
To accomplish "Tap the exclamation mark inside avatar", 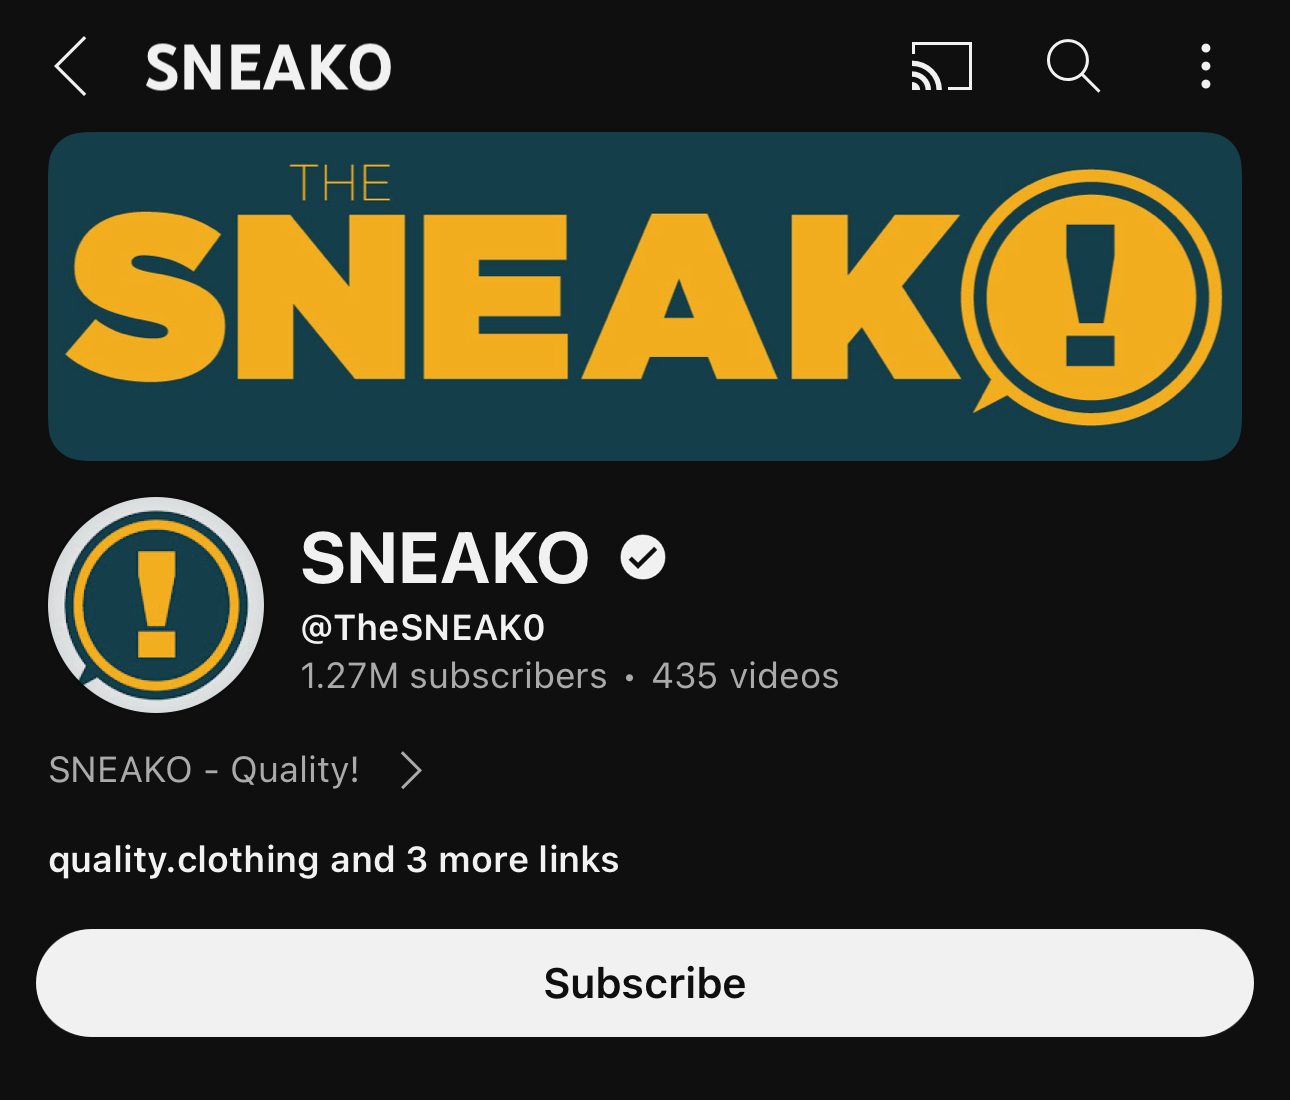I will coord(156,604).
